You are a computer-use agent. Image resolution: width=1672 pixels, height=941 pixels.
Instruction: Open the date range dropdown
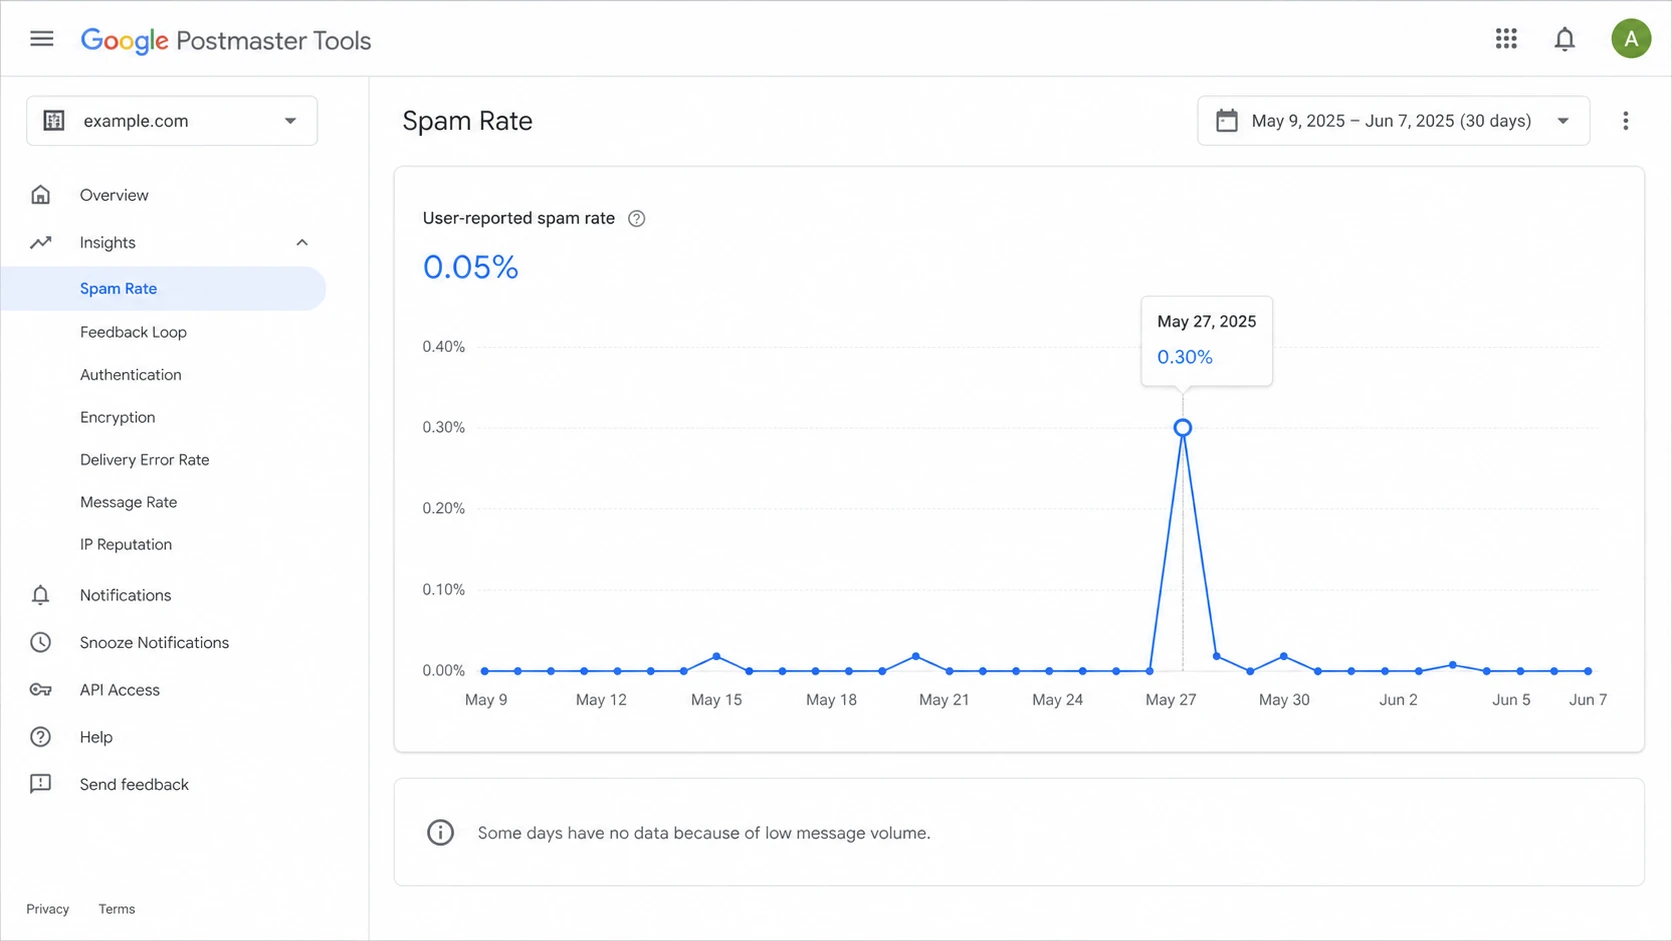pos(1393,121)
